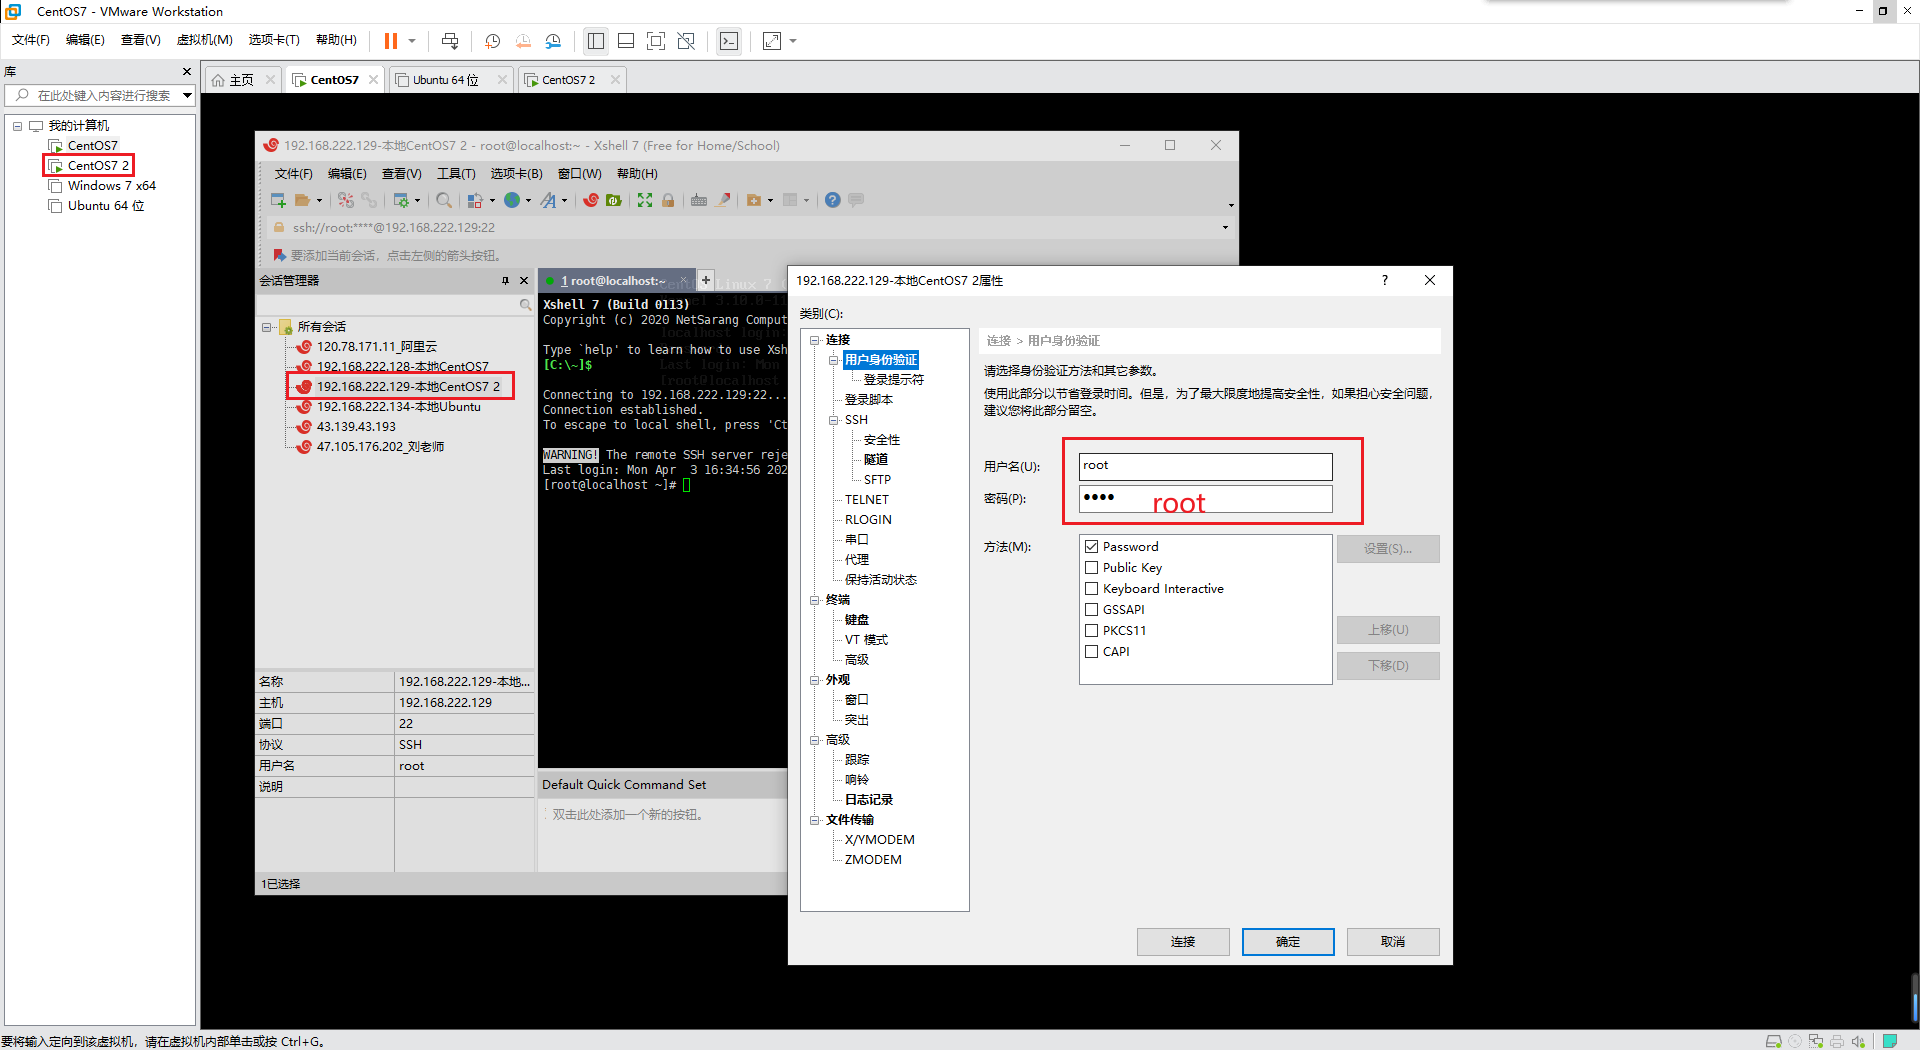Switch to the CentOS7 2 VM tab

[x=569, y=80]
